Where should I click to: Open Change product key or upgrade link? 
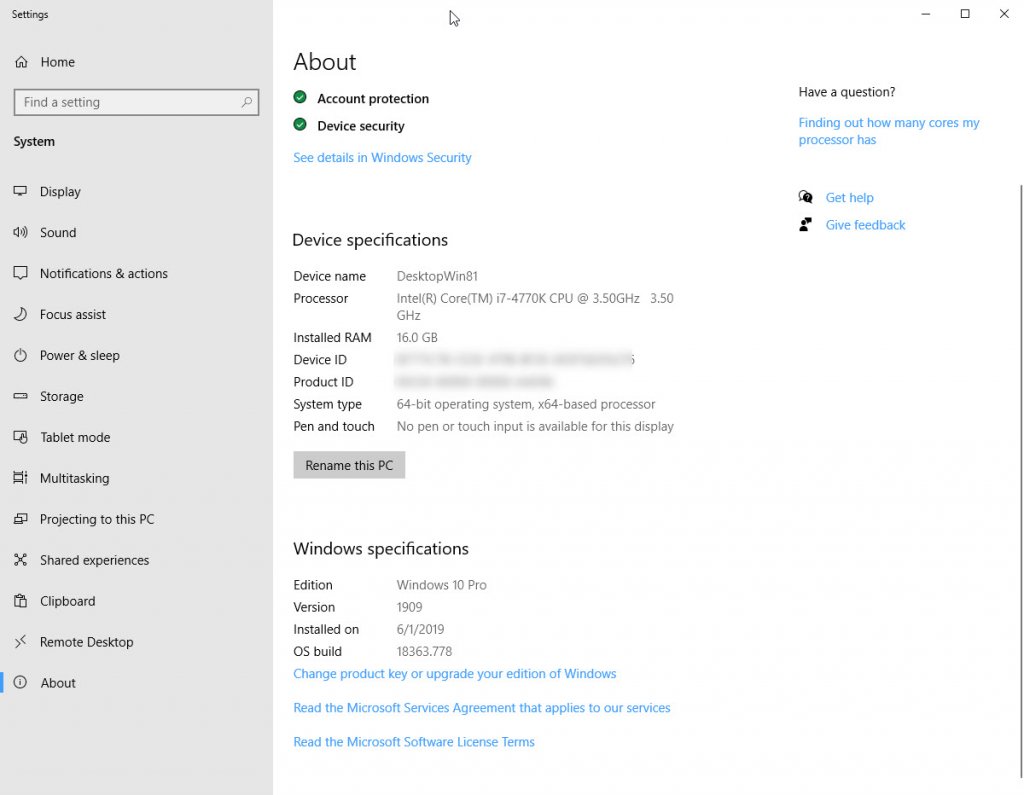[455, 673]
